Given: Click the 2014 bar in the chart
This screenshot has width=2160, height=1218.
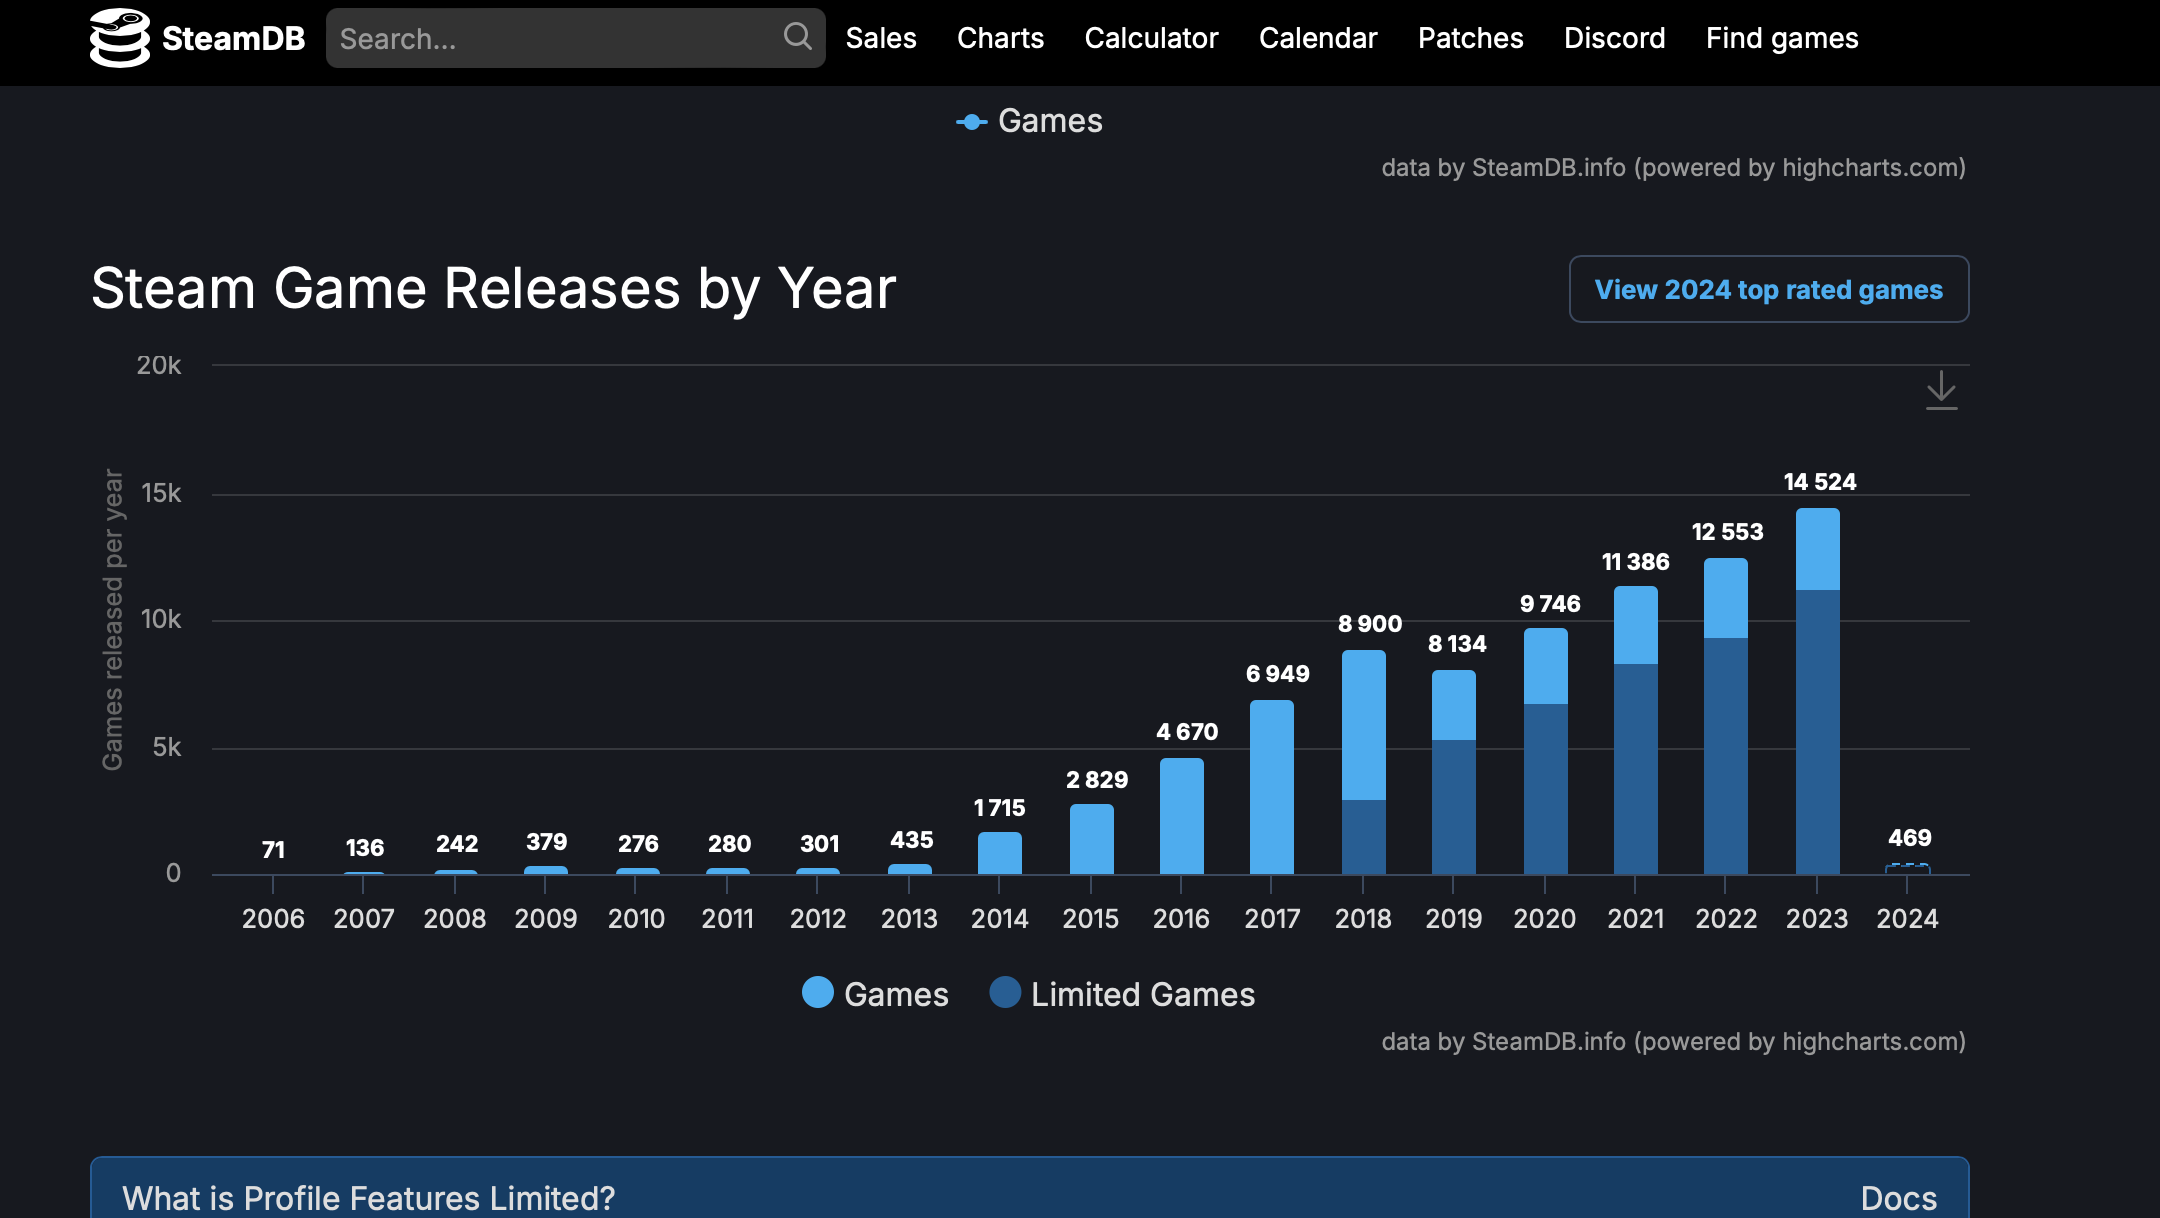Looking at the screenshot, I should pyautogui.click(x=999, y=853).
